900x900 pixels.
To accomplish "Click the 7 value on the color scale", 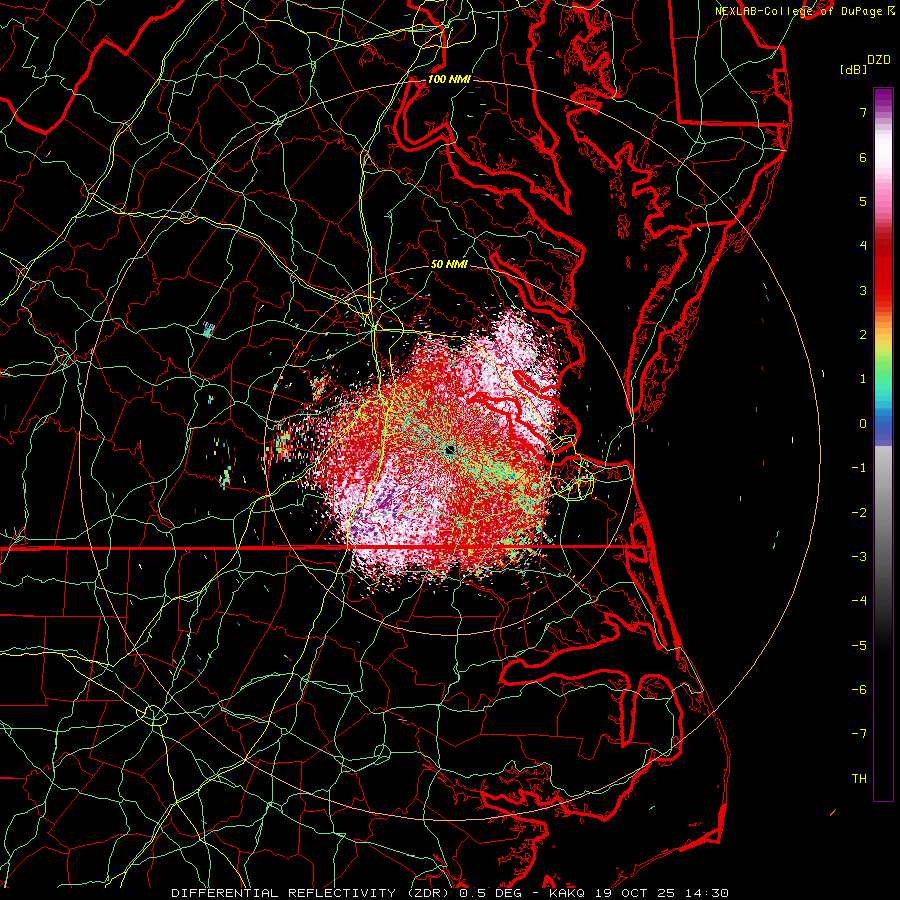I will [x=863, y=112].
